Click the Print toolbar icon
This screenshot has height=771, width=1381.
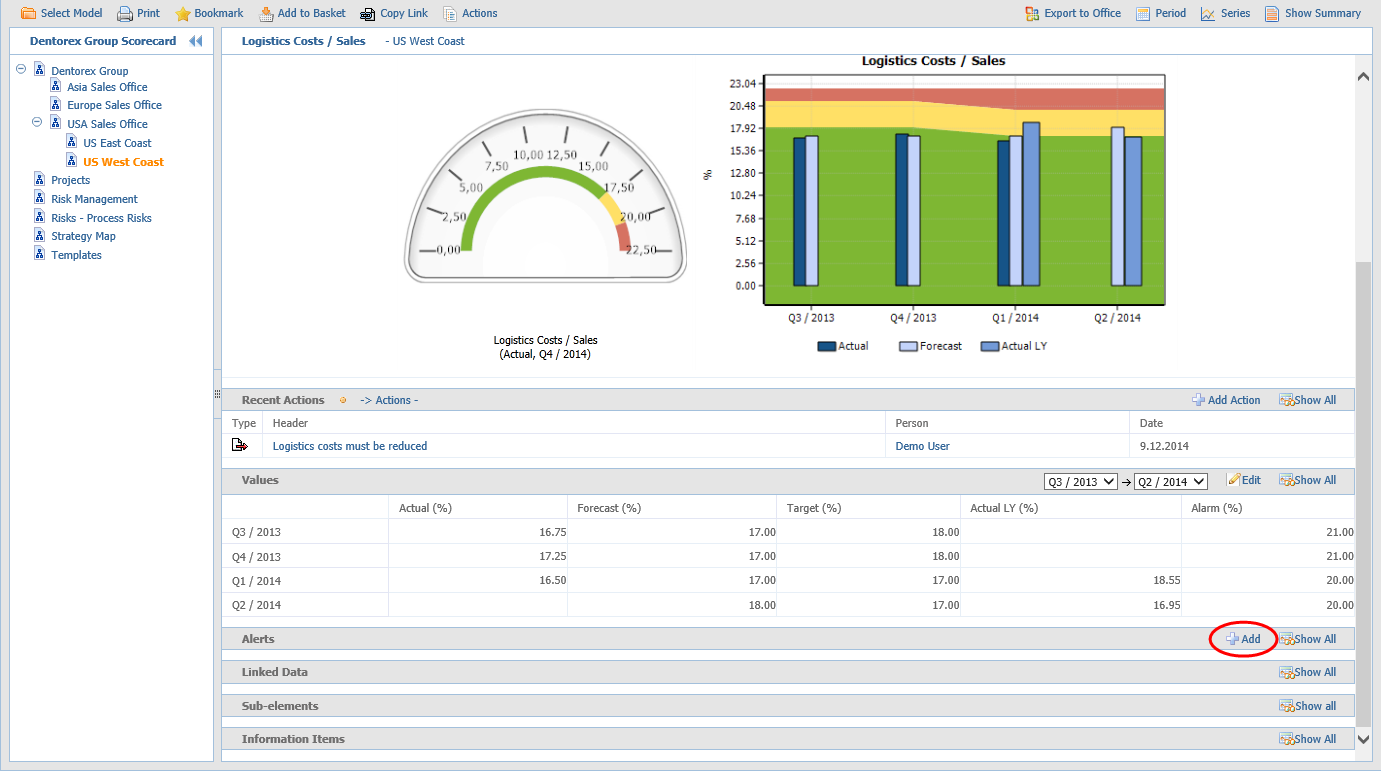pos(125,14)
